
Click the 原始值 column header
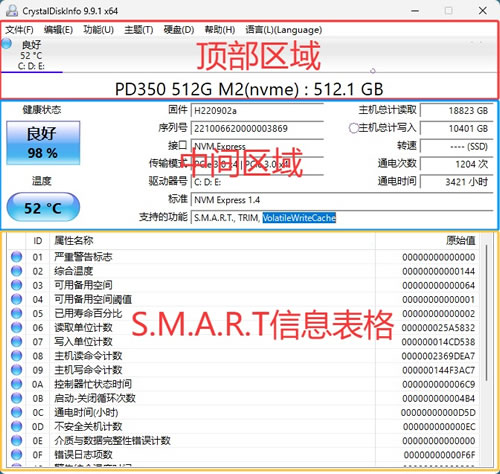point(427,241)
